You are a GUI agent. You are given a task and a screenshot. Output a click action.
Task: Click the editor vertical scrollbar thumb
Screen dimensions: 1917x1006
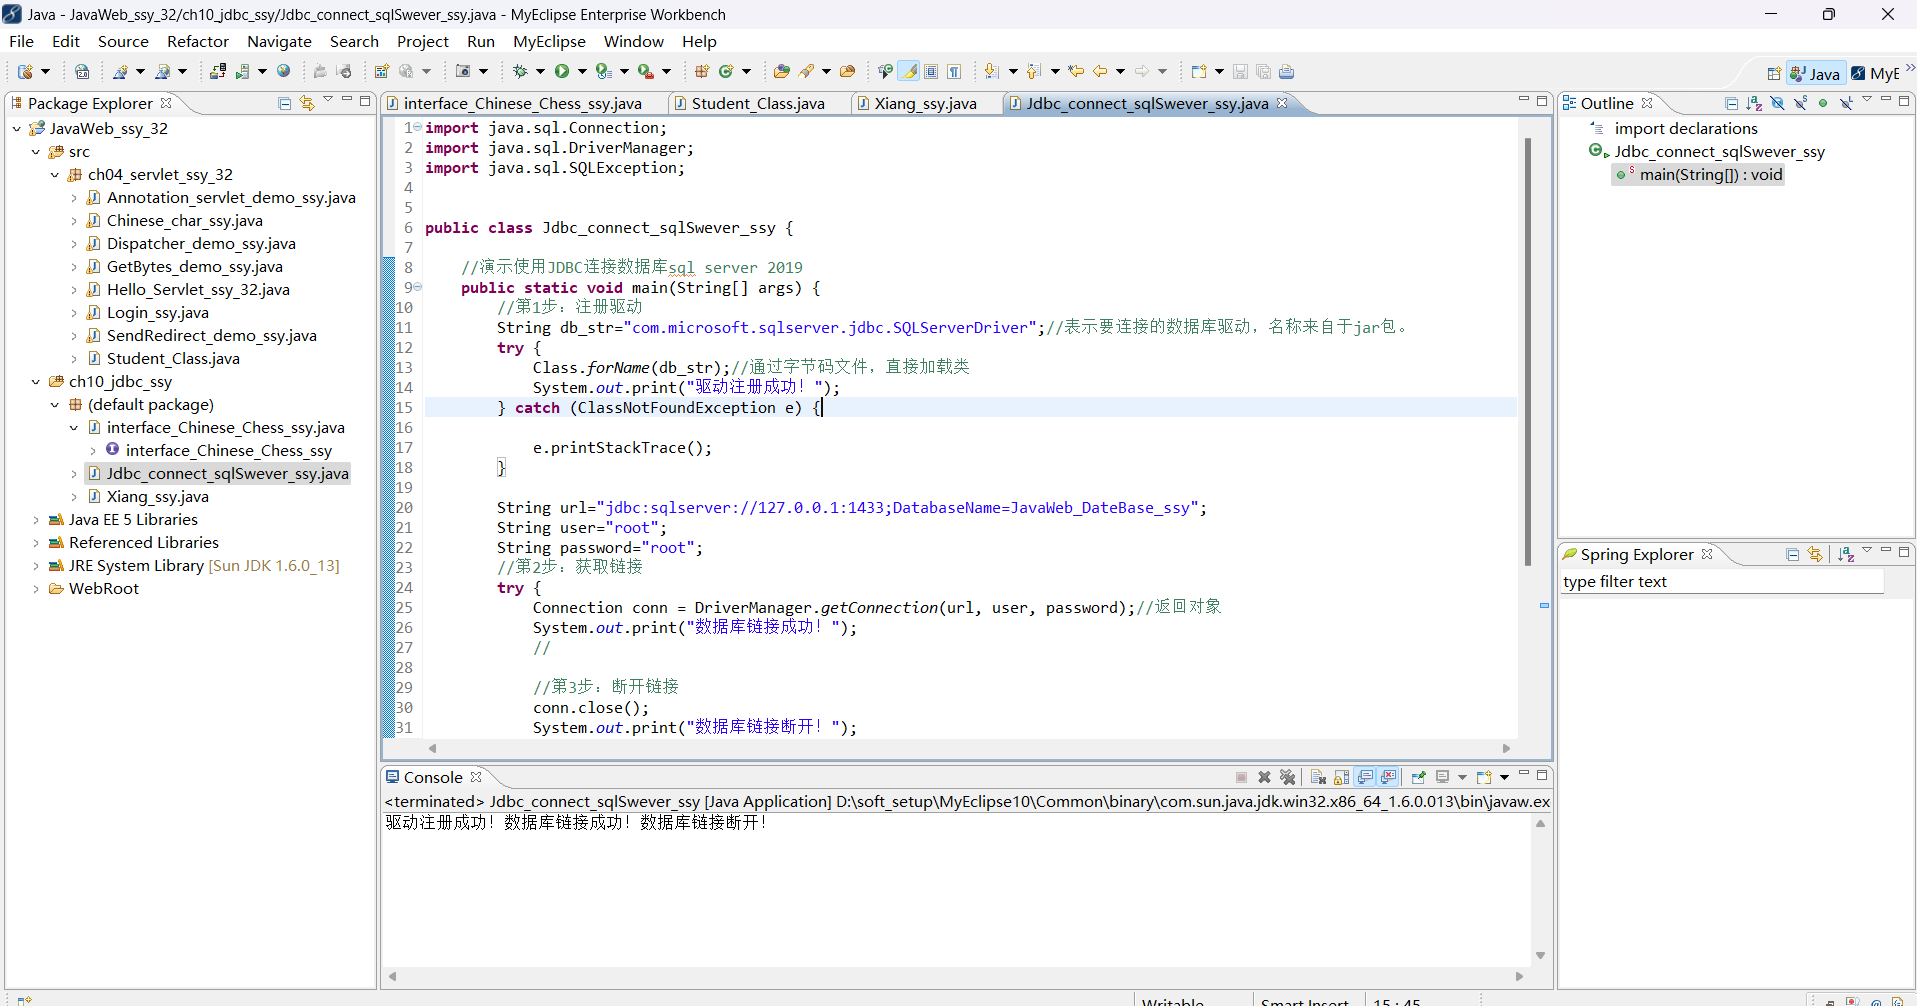(x=1527, y=352)
